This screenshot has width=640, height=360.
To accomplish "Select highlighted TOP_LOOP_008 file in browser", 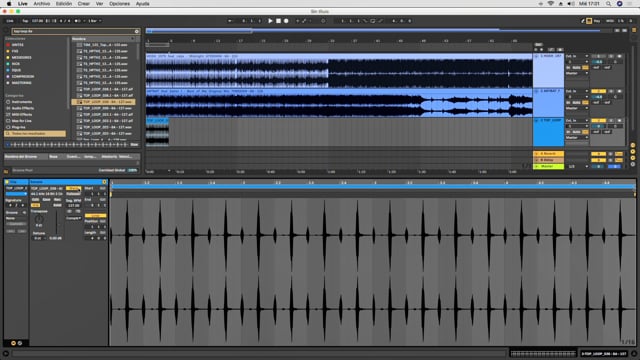I will (103, 102).
